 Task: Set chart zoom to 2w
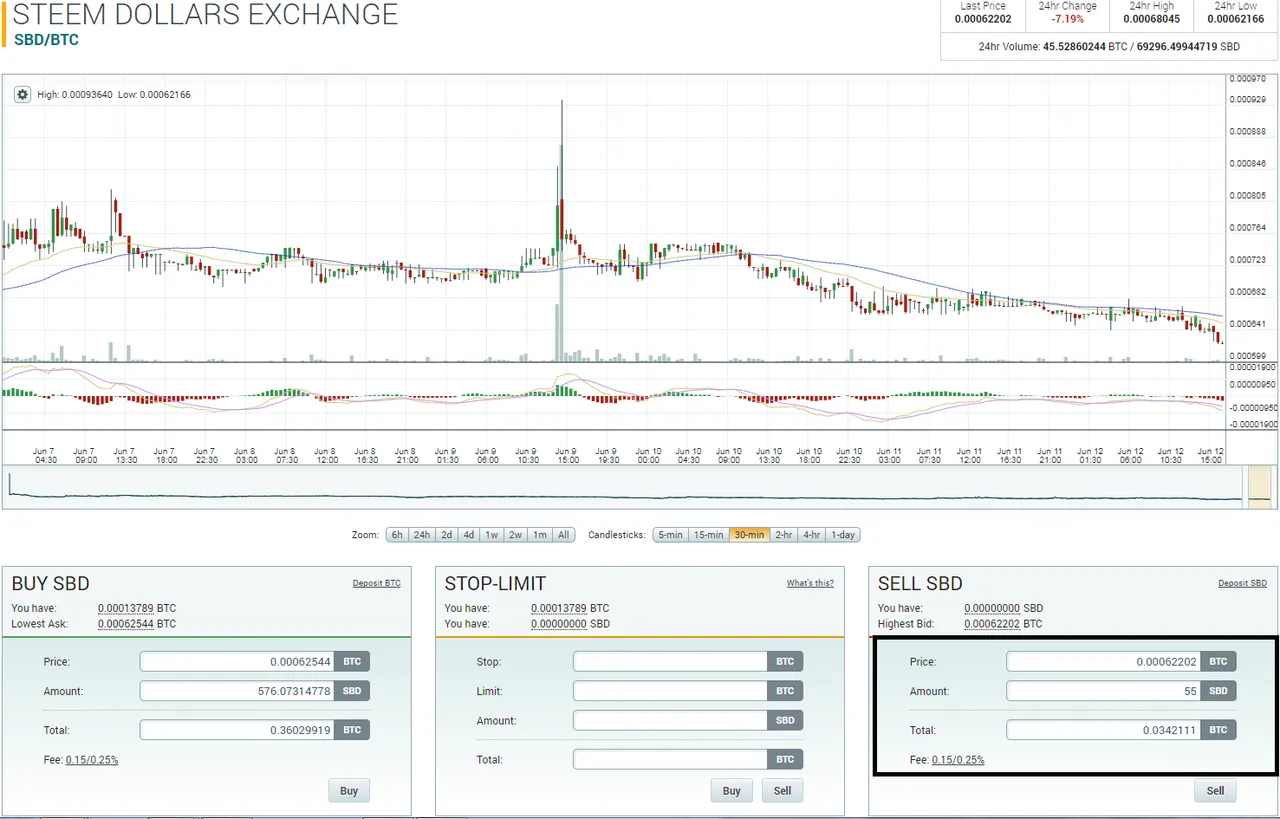coord(516,535)
